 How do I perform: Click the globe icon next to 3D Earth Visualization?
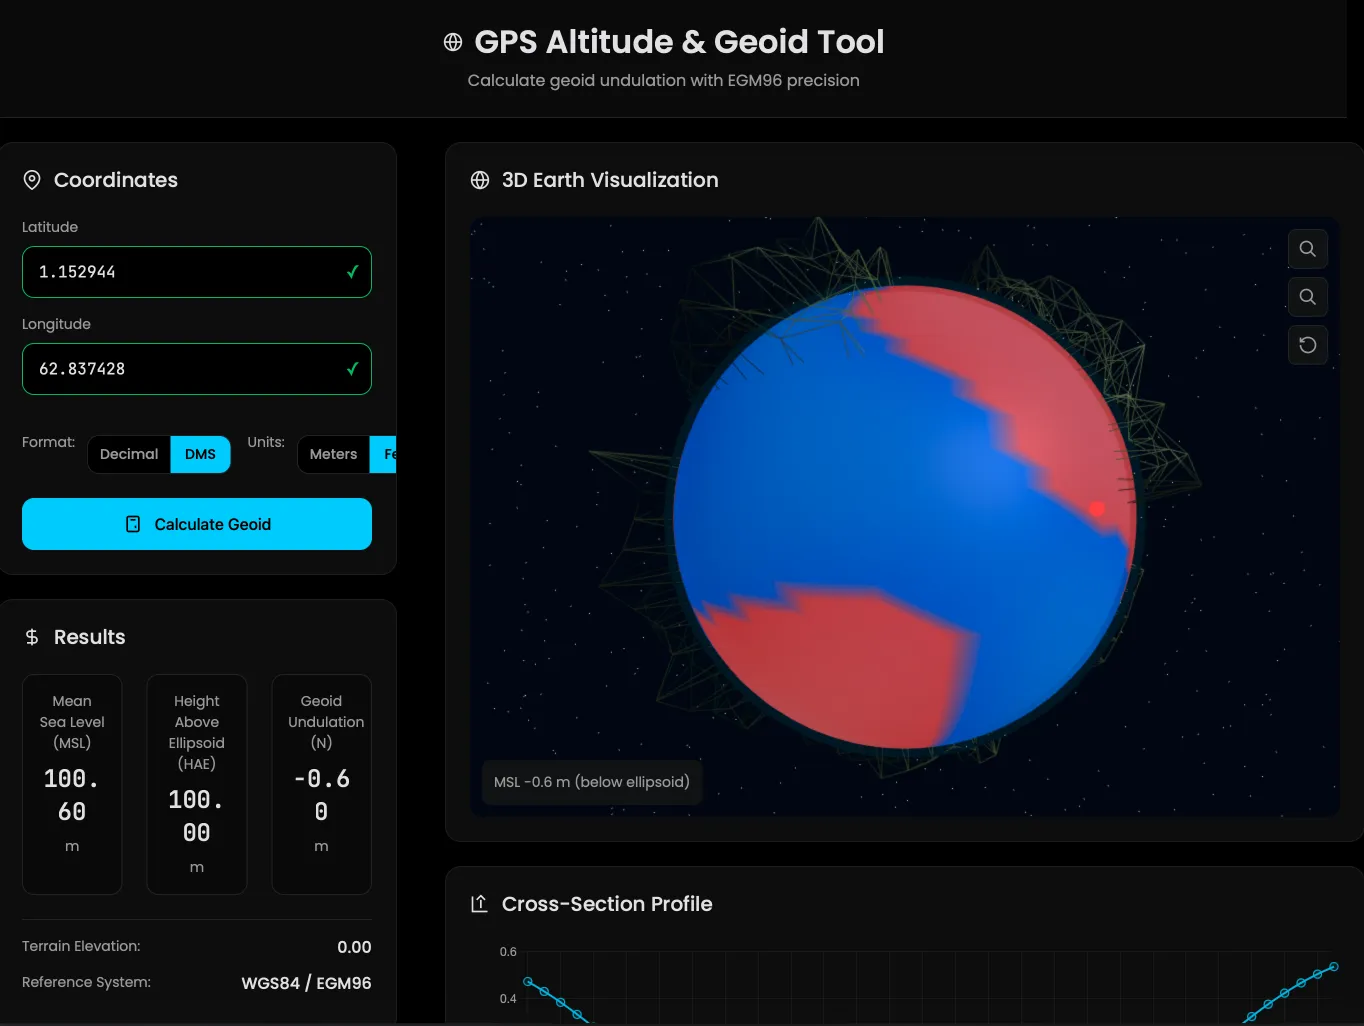click(480, 180)
